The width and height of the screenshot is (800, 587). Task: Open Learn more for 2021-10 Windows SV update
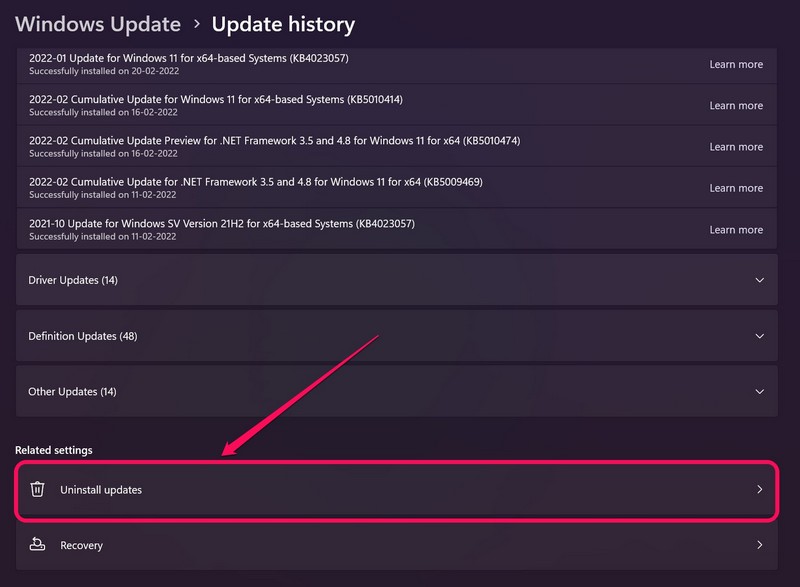point(736,230)
